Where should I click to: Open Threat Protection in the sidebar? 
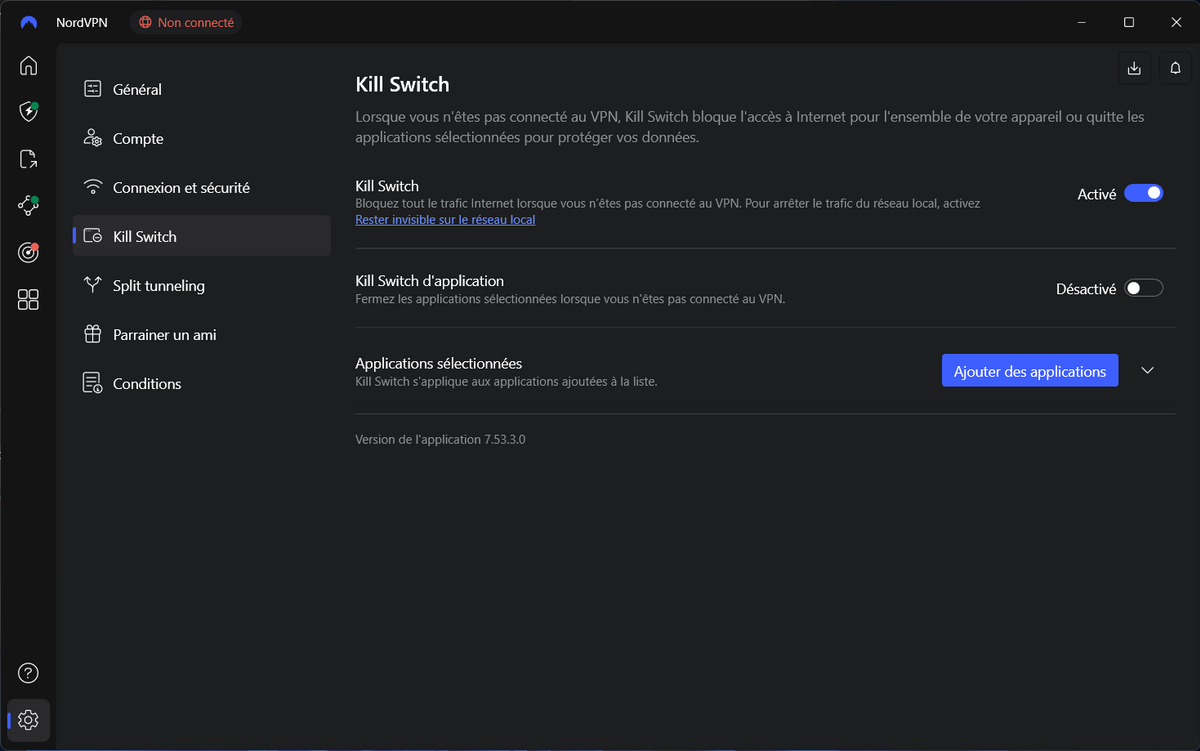[27, 112]
